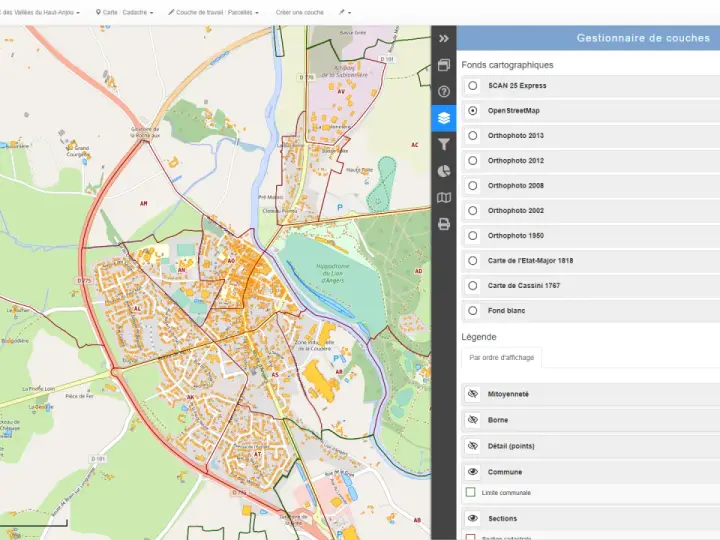Hide the Sections layer via eye icon

pyautogui.click(x=472, y=518)
